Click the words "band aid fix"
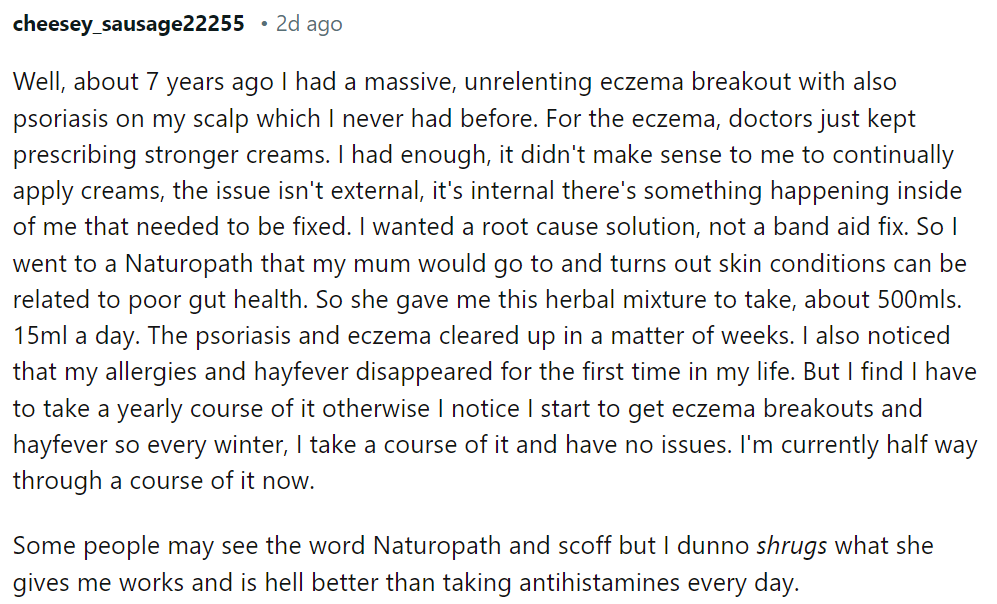The width and height of the screenshot is (997, 604). tap(839, 227)
